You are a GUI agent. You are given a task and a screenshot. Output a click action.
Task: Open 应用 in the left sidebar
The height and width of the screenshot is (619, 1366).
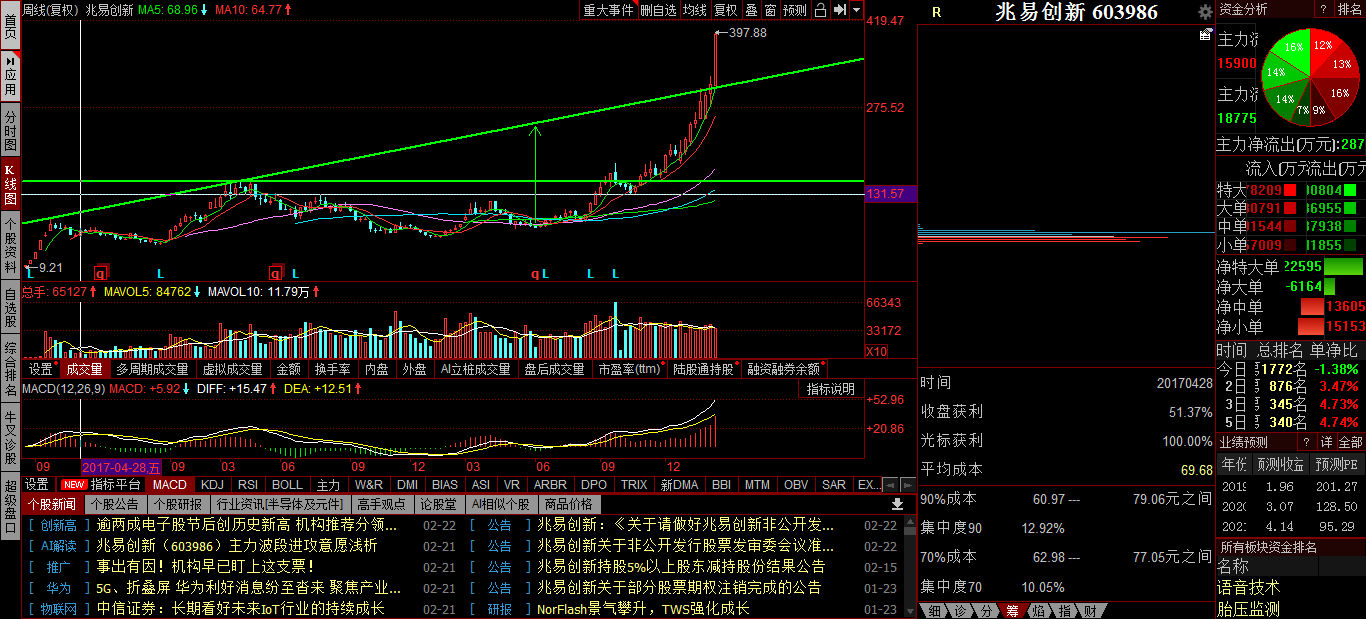[x=10, y=76]
